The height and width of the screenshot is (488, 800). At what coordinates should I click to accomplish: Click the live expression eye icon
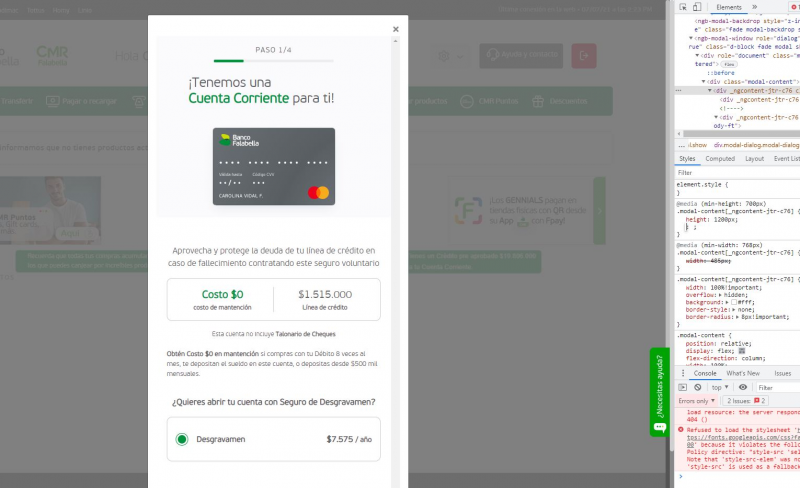pyautogui.click(x=742, y=387)
